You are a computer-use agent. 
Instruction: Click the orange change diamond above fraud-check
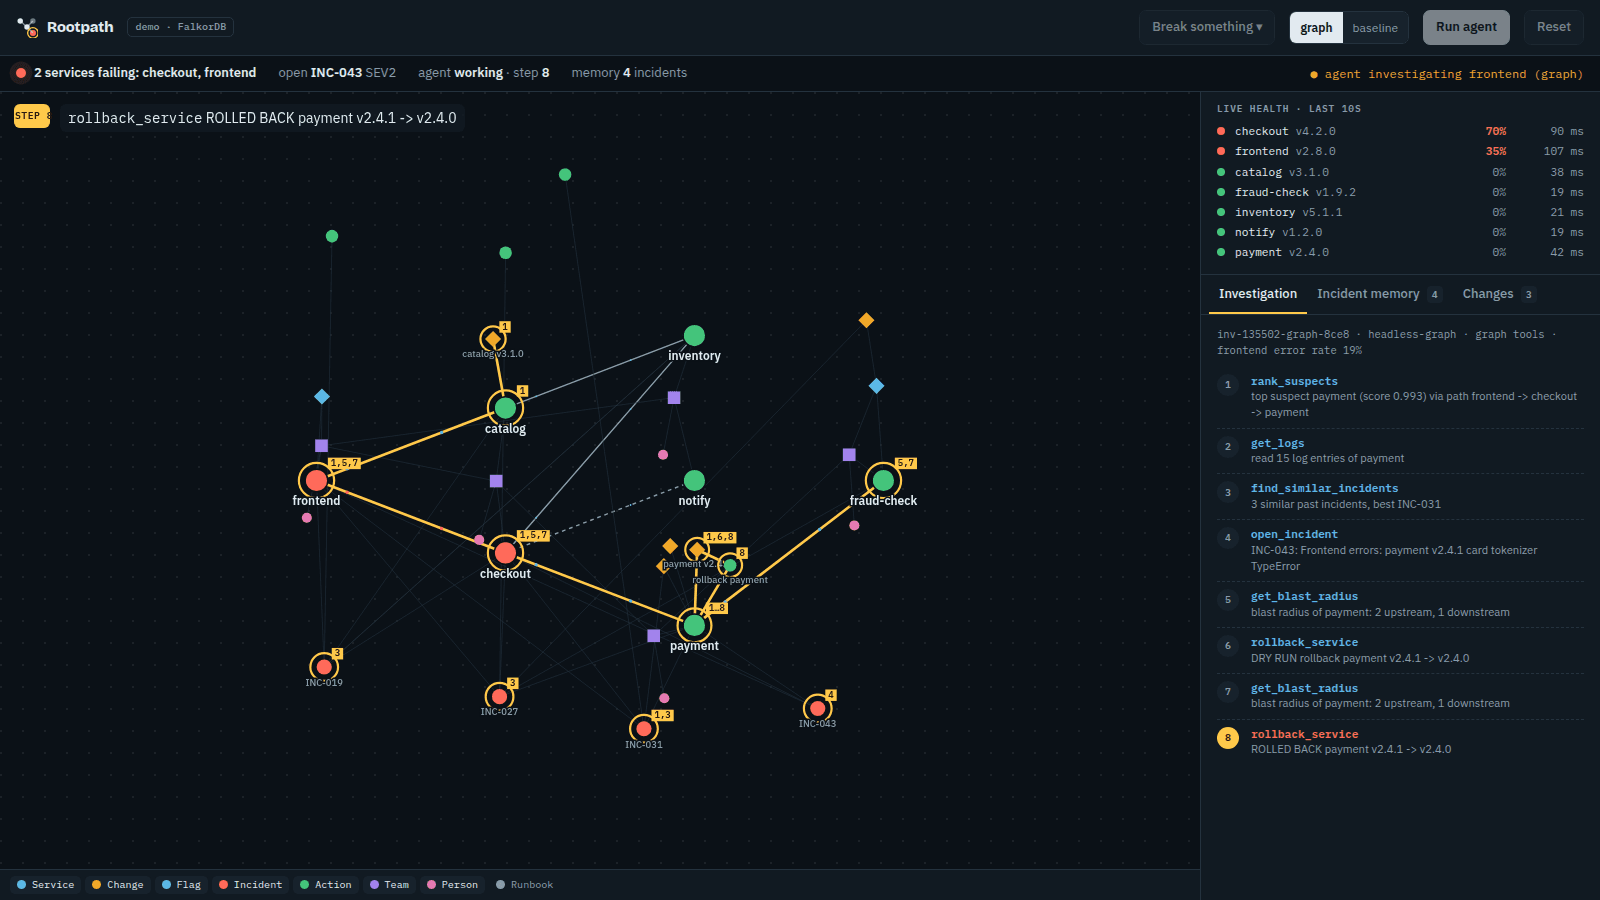click(866, 320)
